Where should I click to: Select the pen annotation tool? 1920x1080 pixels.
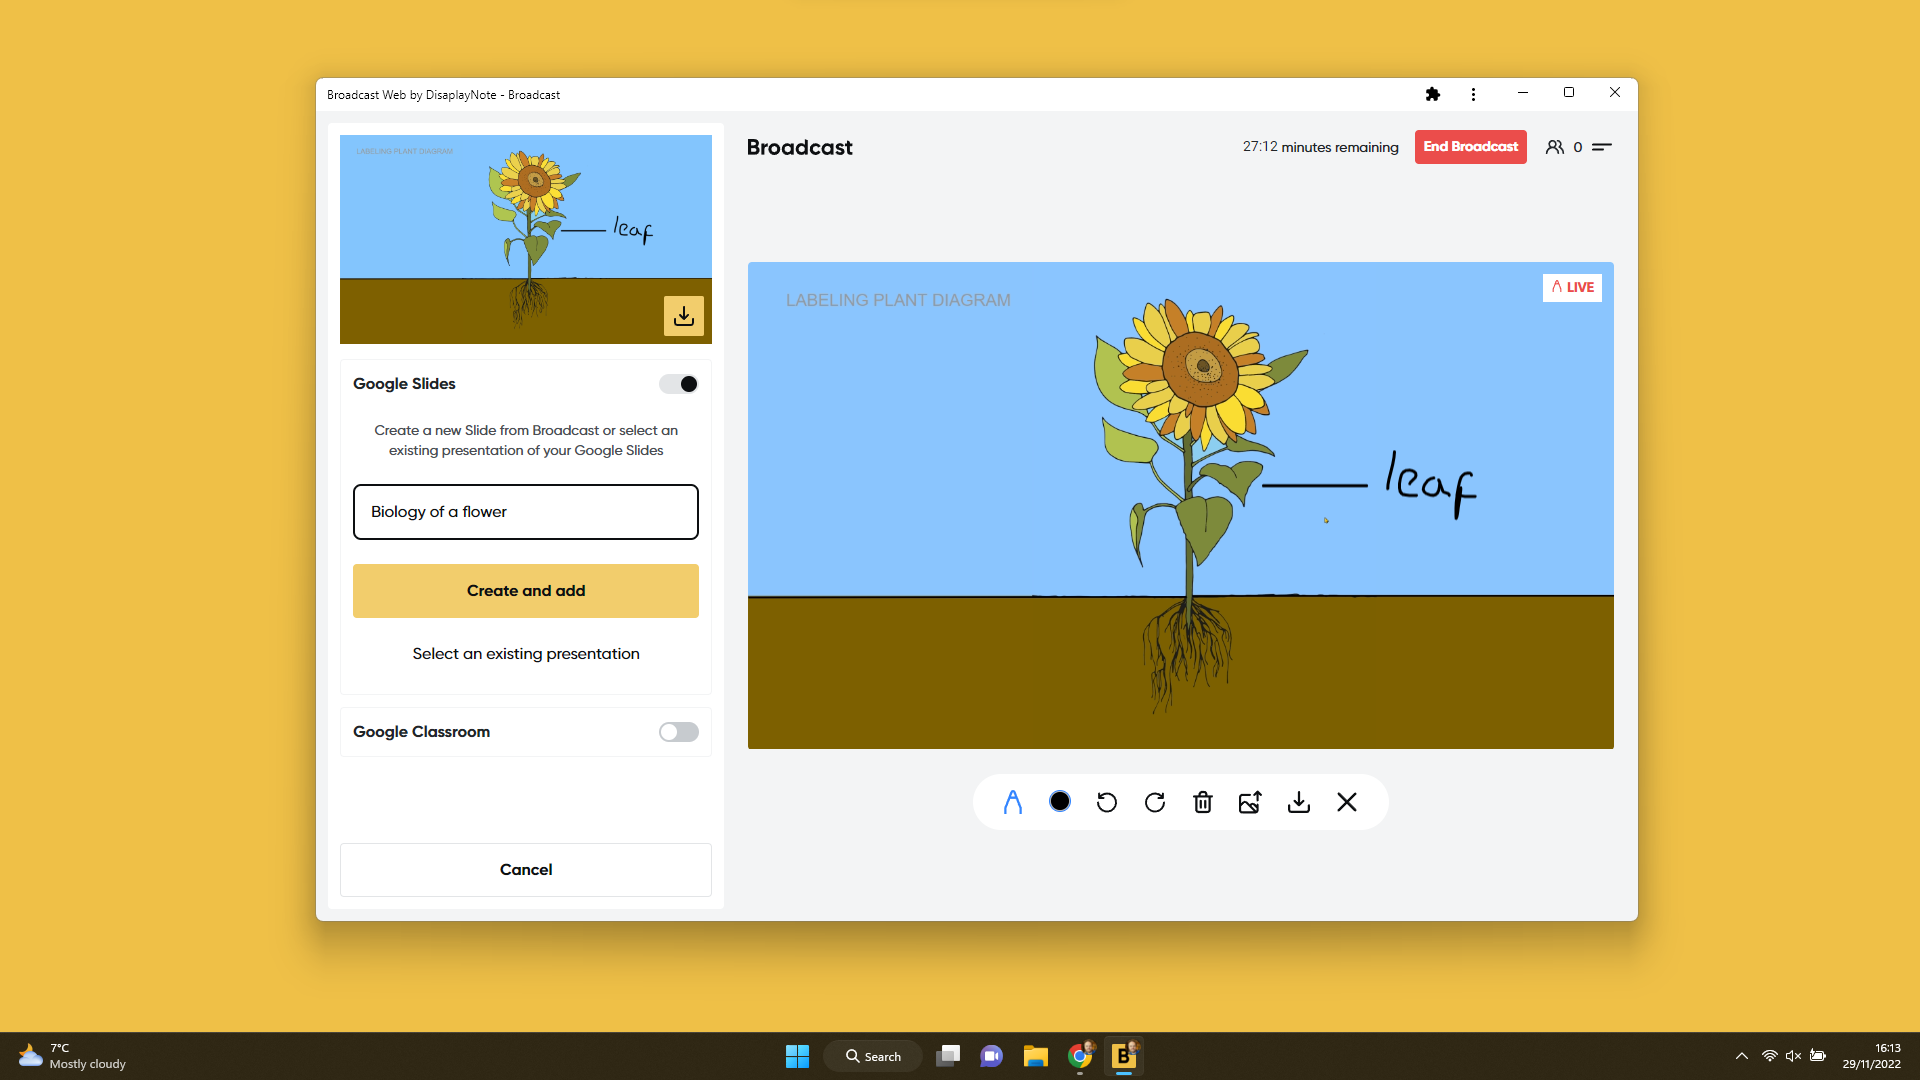tap(1012, 801)
